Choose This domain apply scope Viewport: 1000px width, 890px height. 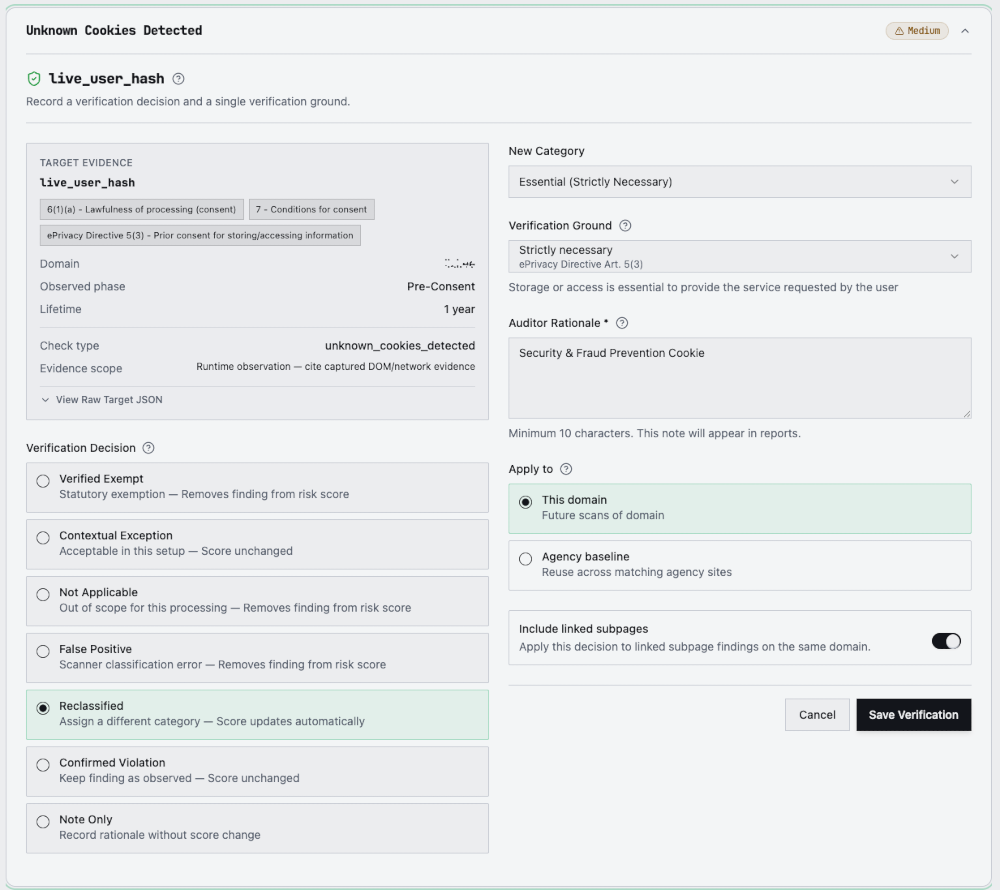[740, 508]
